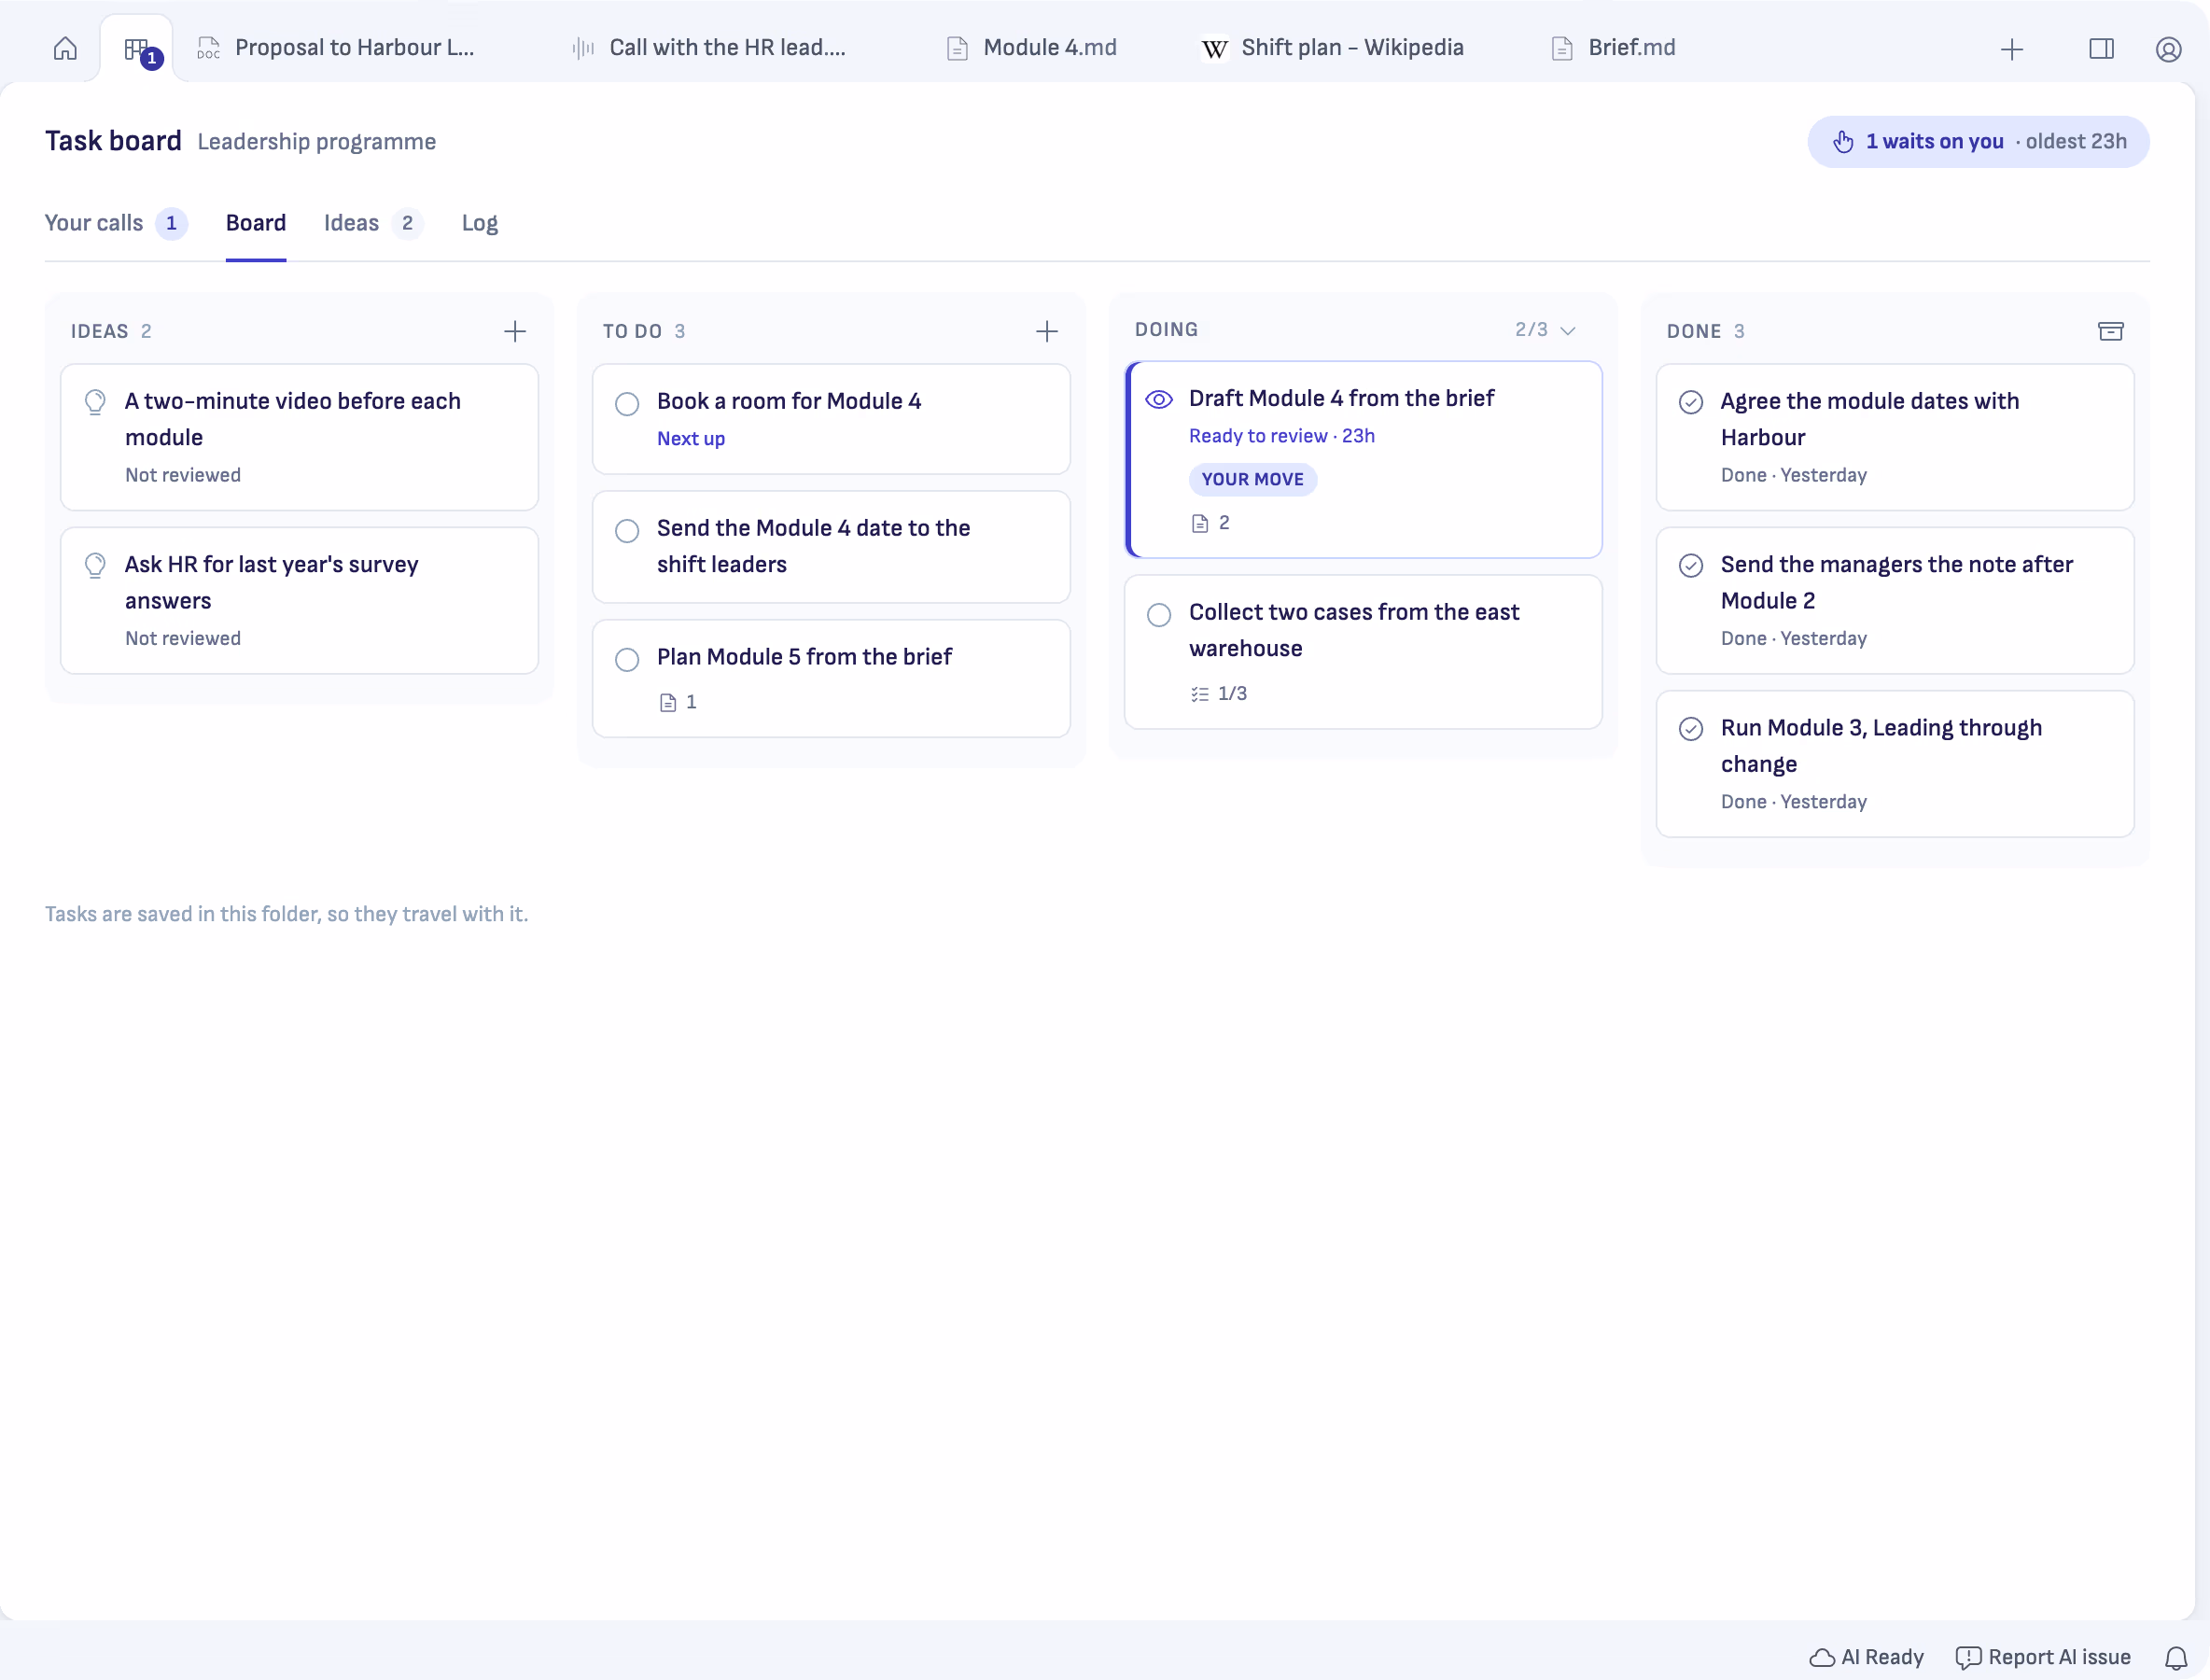Open the user account icon
This screenshot has height=1680, width=2210.
coord(2167,49)
